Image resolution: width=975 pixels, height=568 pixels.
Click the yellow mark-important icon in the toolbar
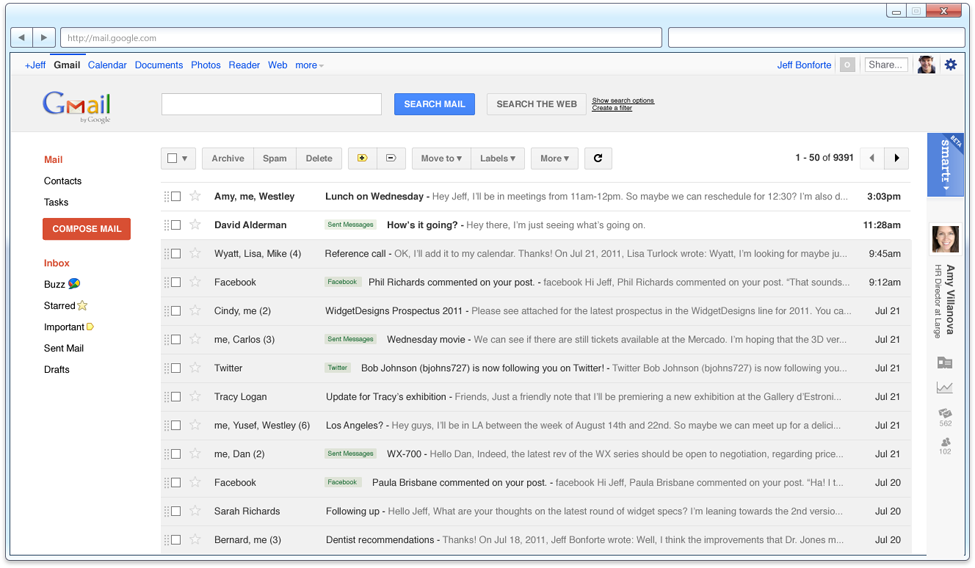tap(362, 158)
